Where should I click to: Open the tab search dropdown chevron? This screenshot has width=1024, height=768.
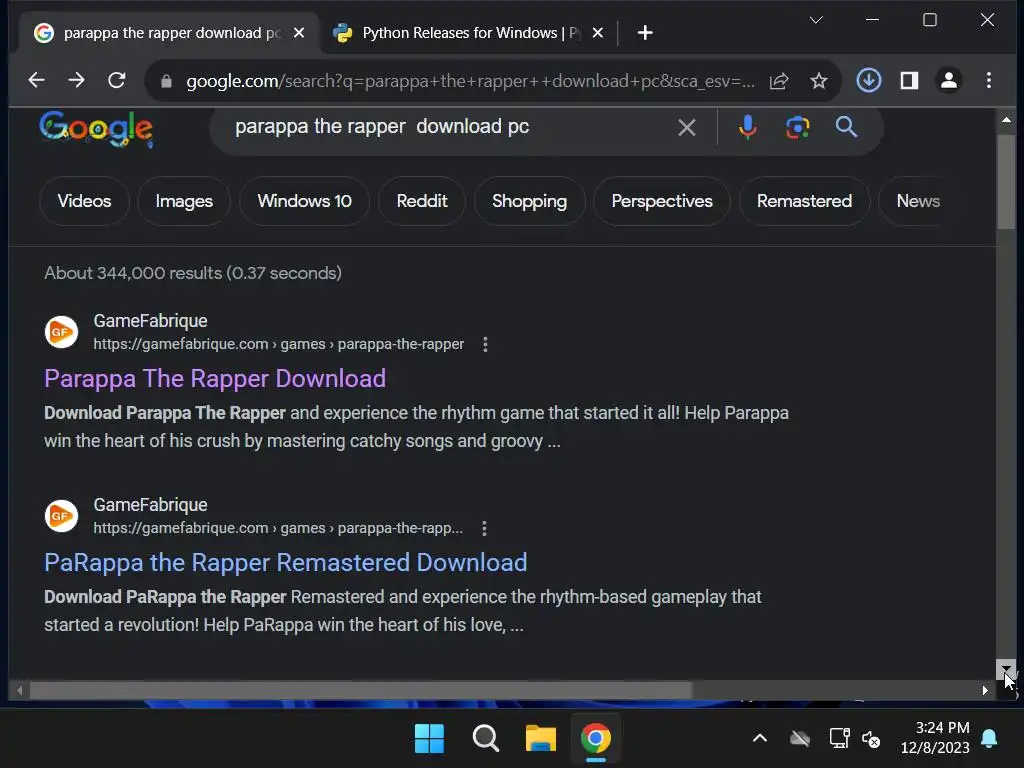click(816, 20)
